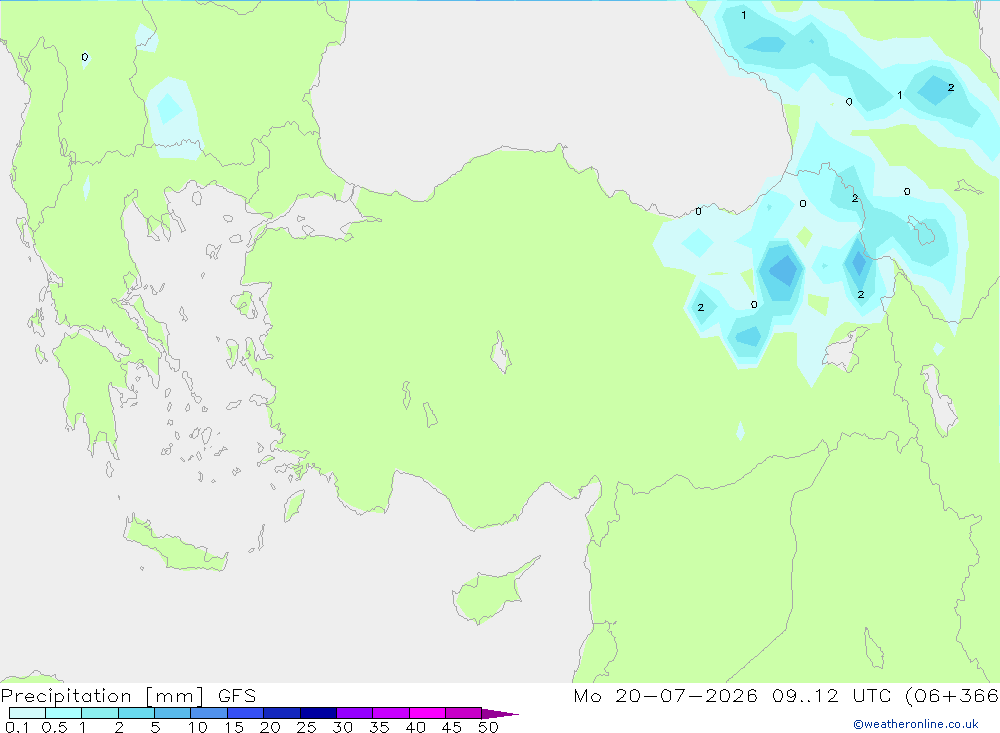Pick the 30–35 mm legend swatch
This screenshot has height=733, width=1000.
pyautogui.click(x=355, y=713)
